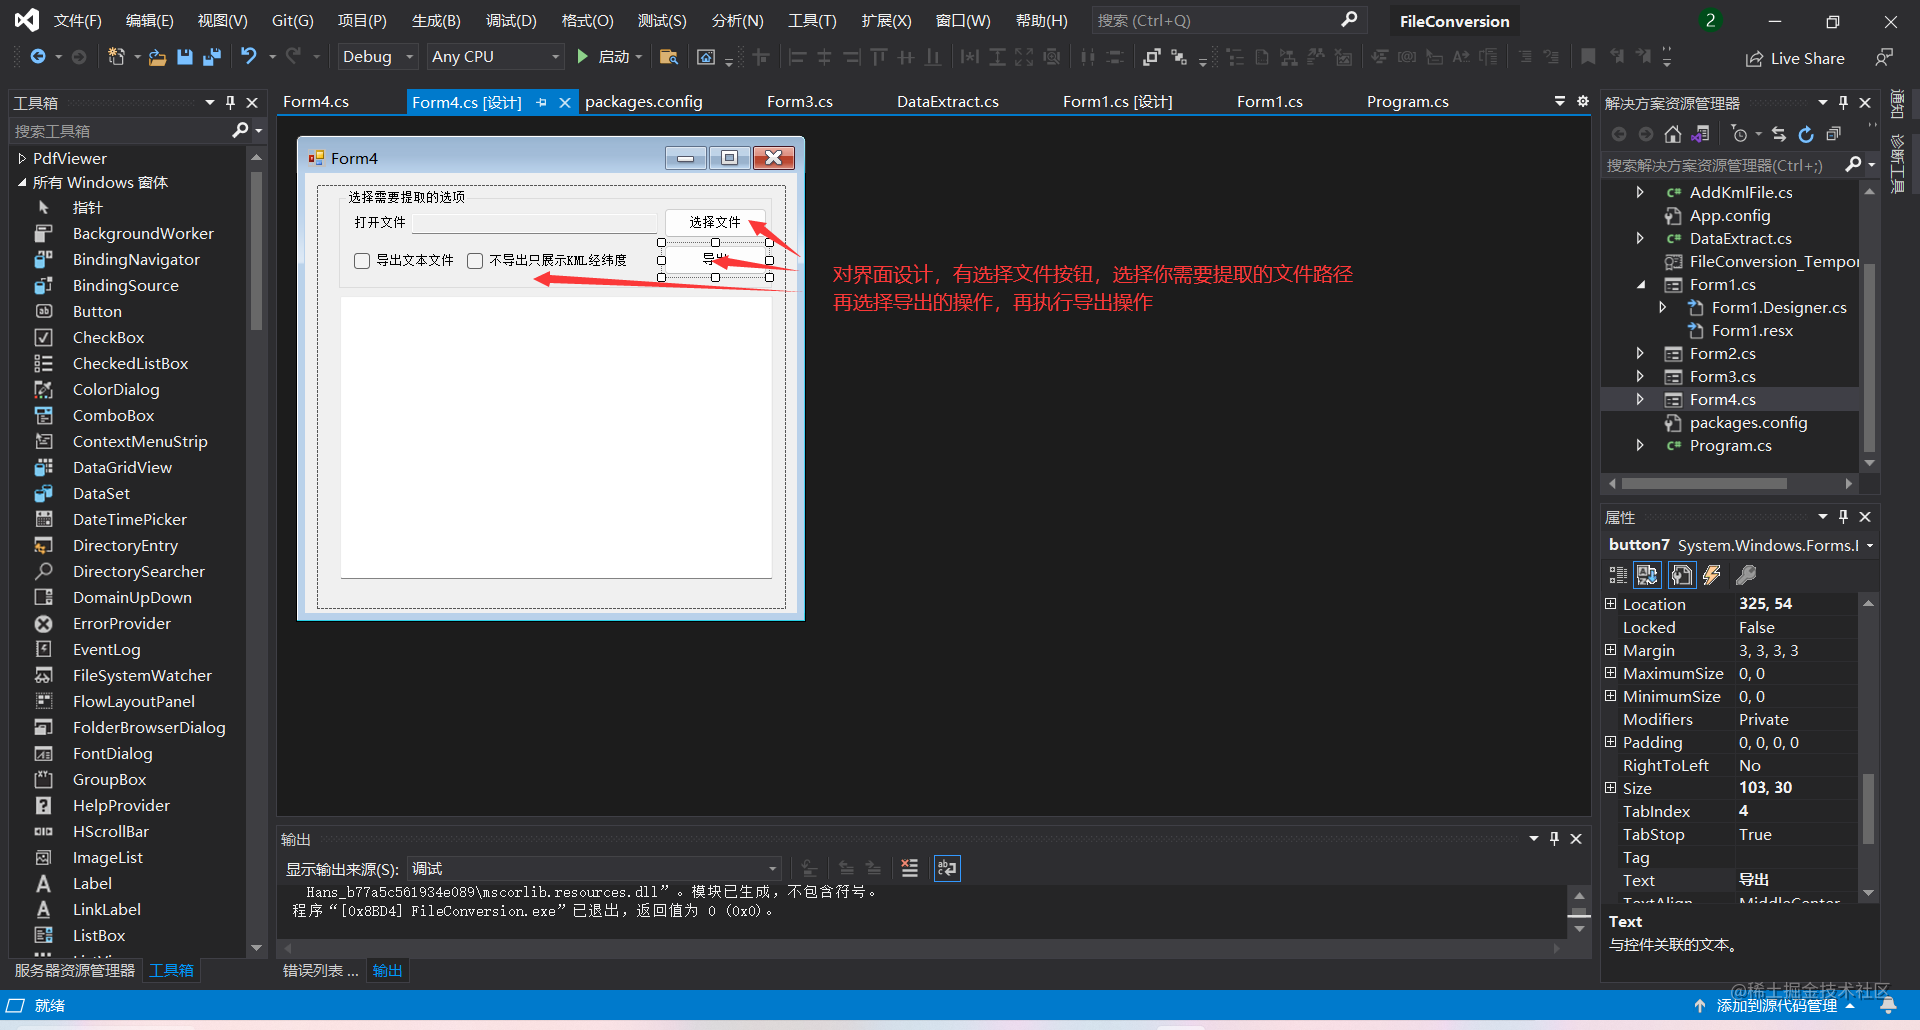This screenshot has width=1920, height=1030.
Task: Expand the PdfViewer toolbox group
Action: pos(22,158)
